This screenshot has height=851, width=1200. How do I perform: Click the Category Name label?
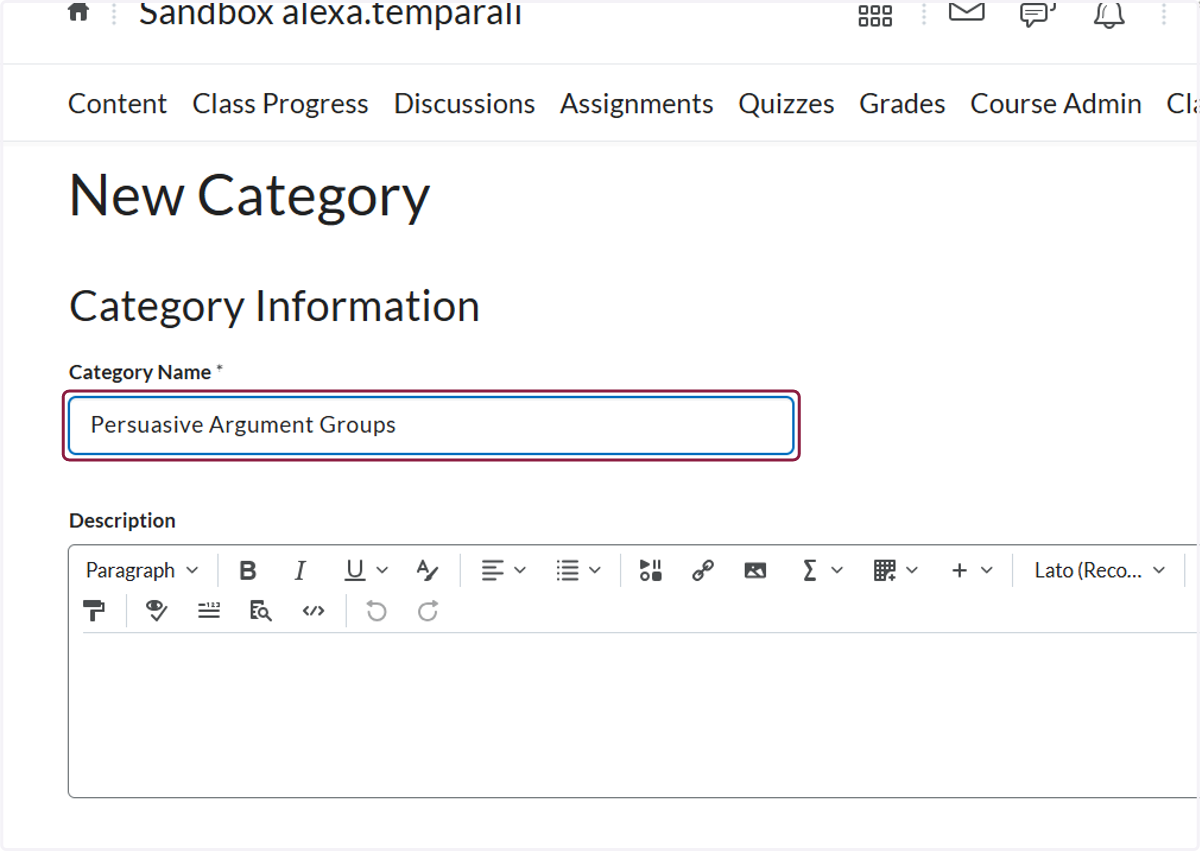point(140,372)
